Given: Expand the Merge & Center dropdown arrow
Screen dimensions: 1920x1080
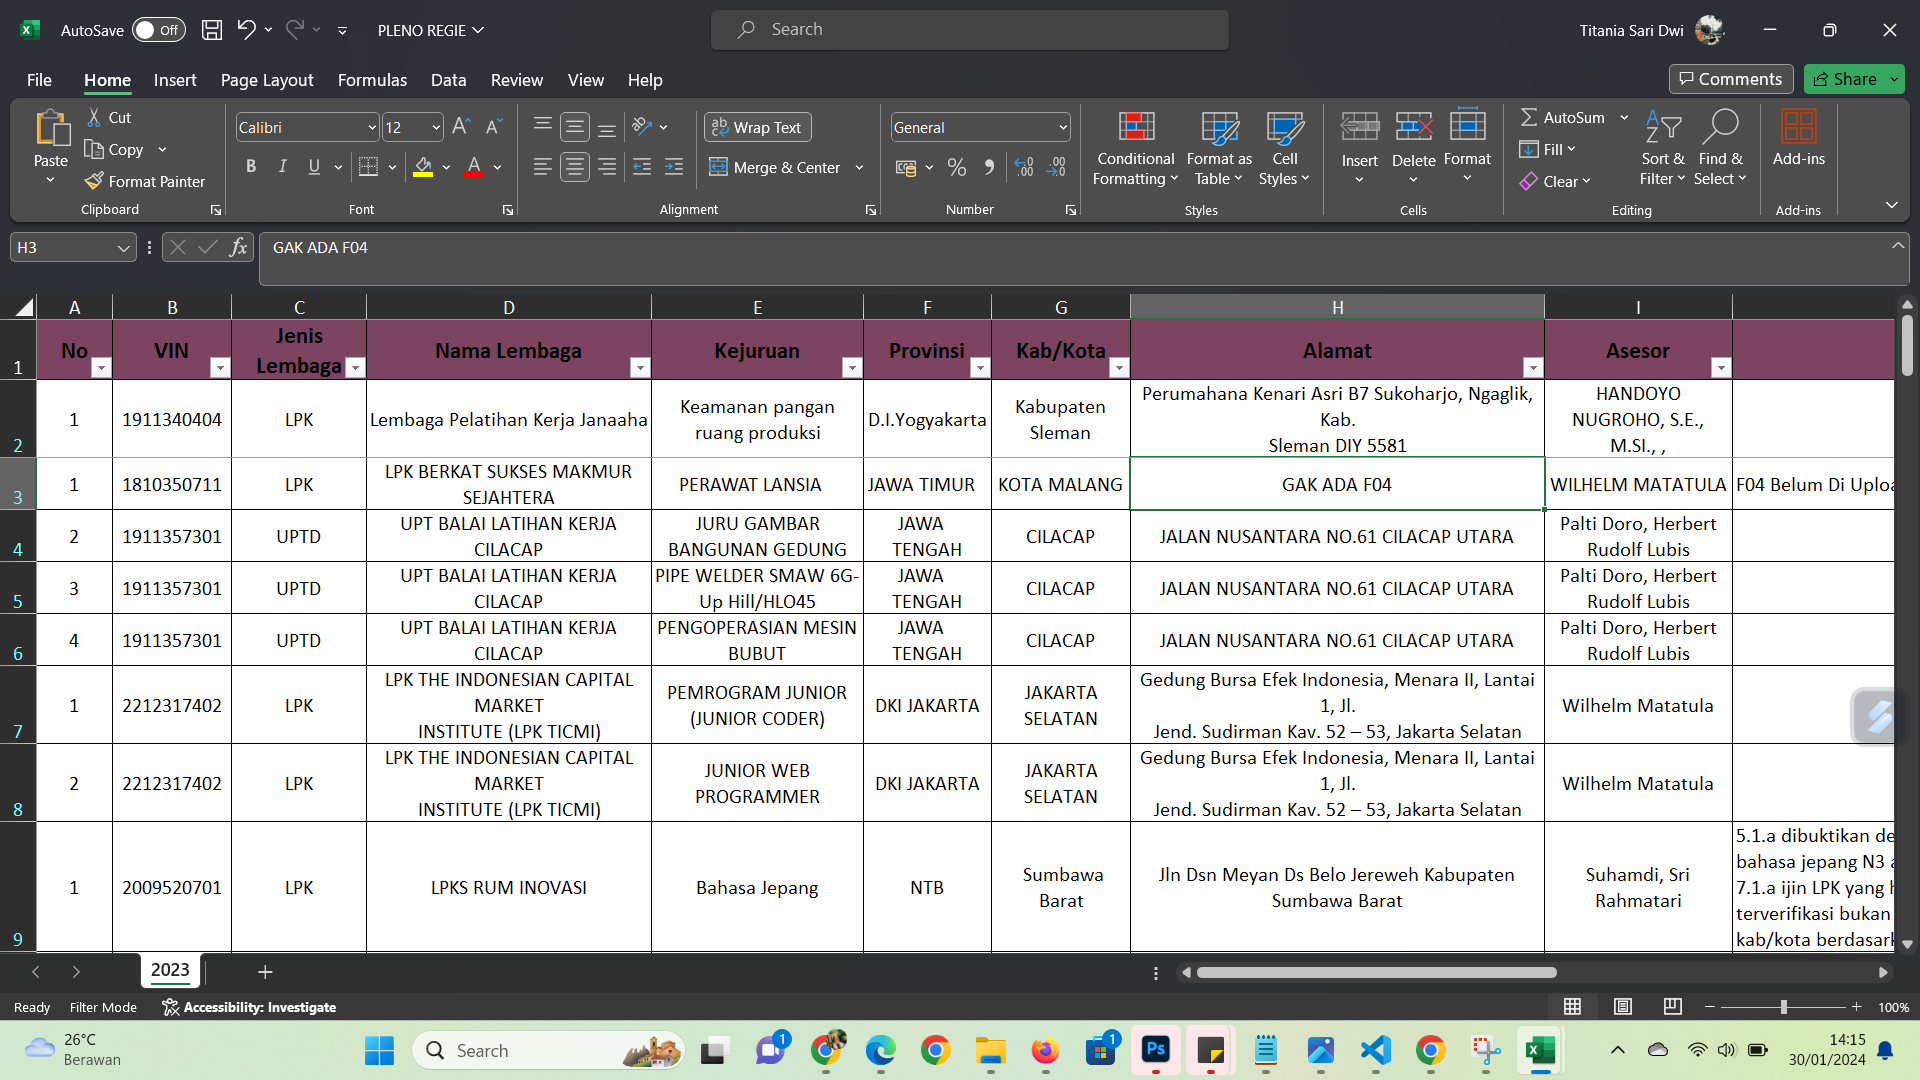Looking at the screenshot, I should (860, 167).
